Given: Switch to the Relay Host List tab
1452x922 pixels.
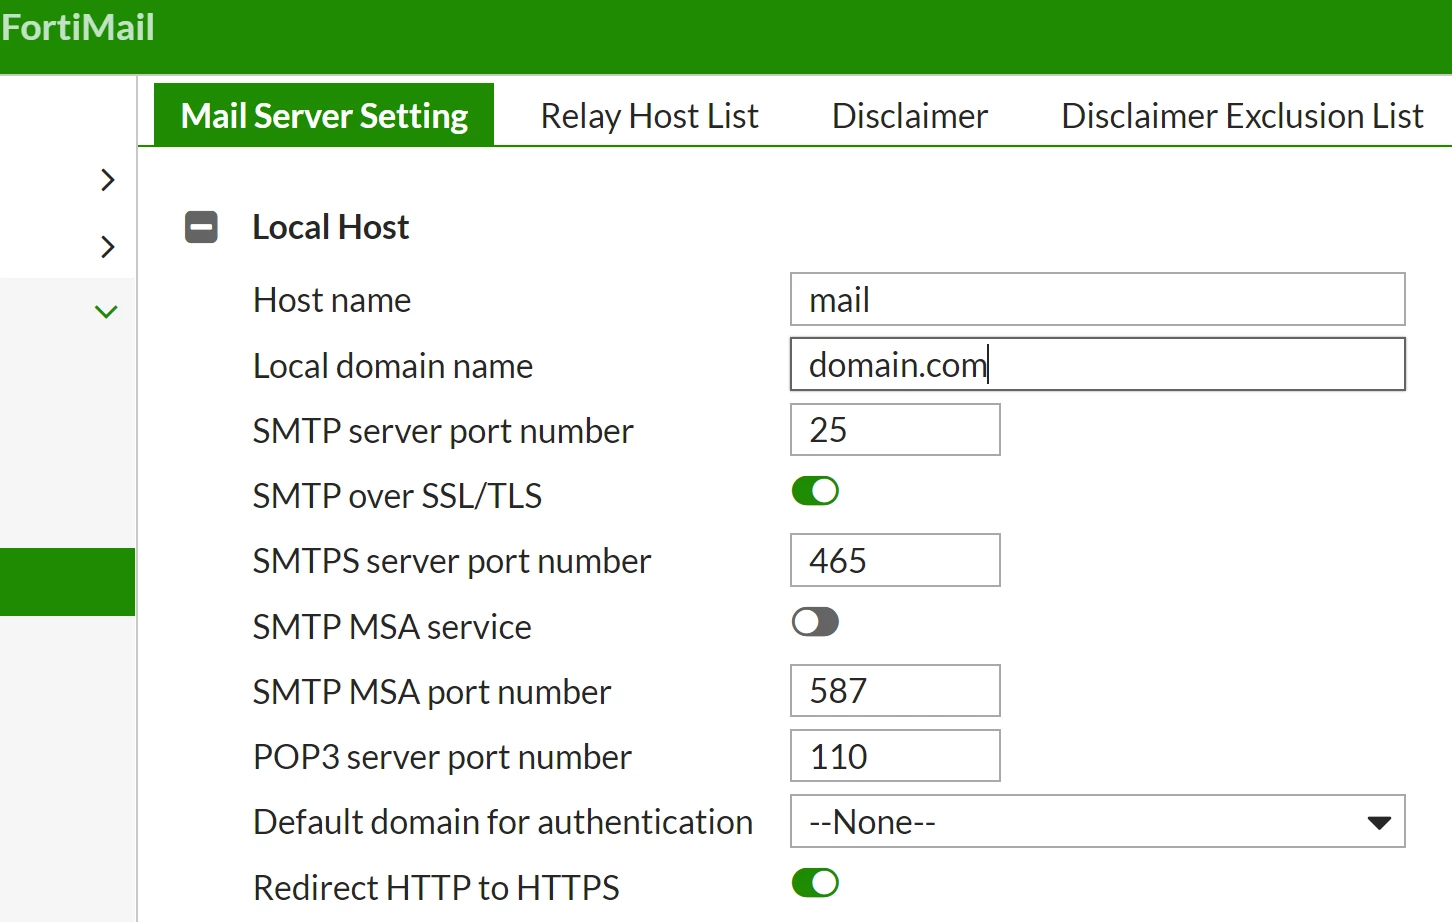Looking at the screenshot, I should pyautogui.click(x=649, y=116).
